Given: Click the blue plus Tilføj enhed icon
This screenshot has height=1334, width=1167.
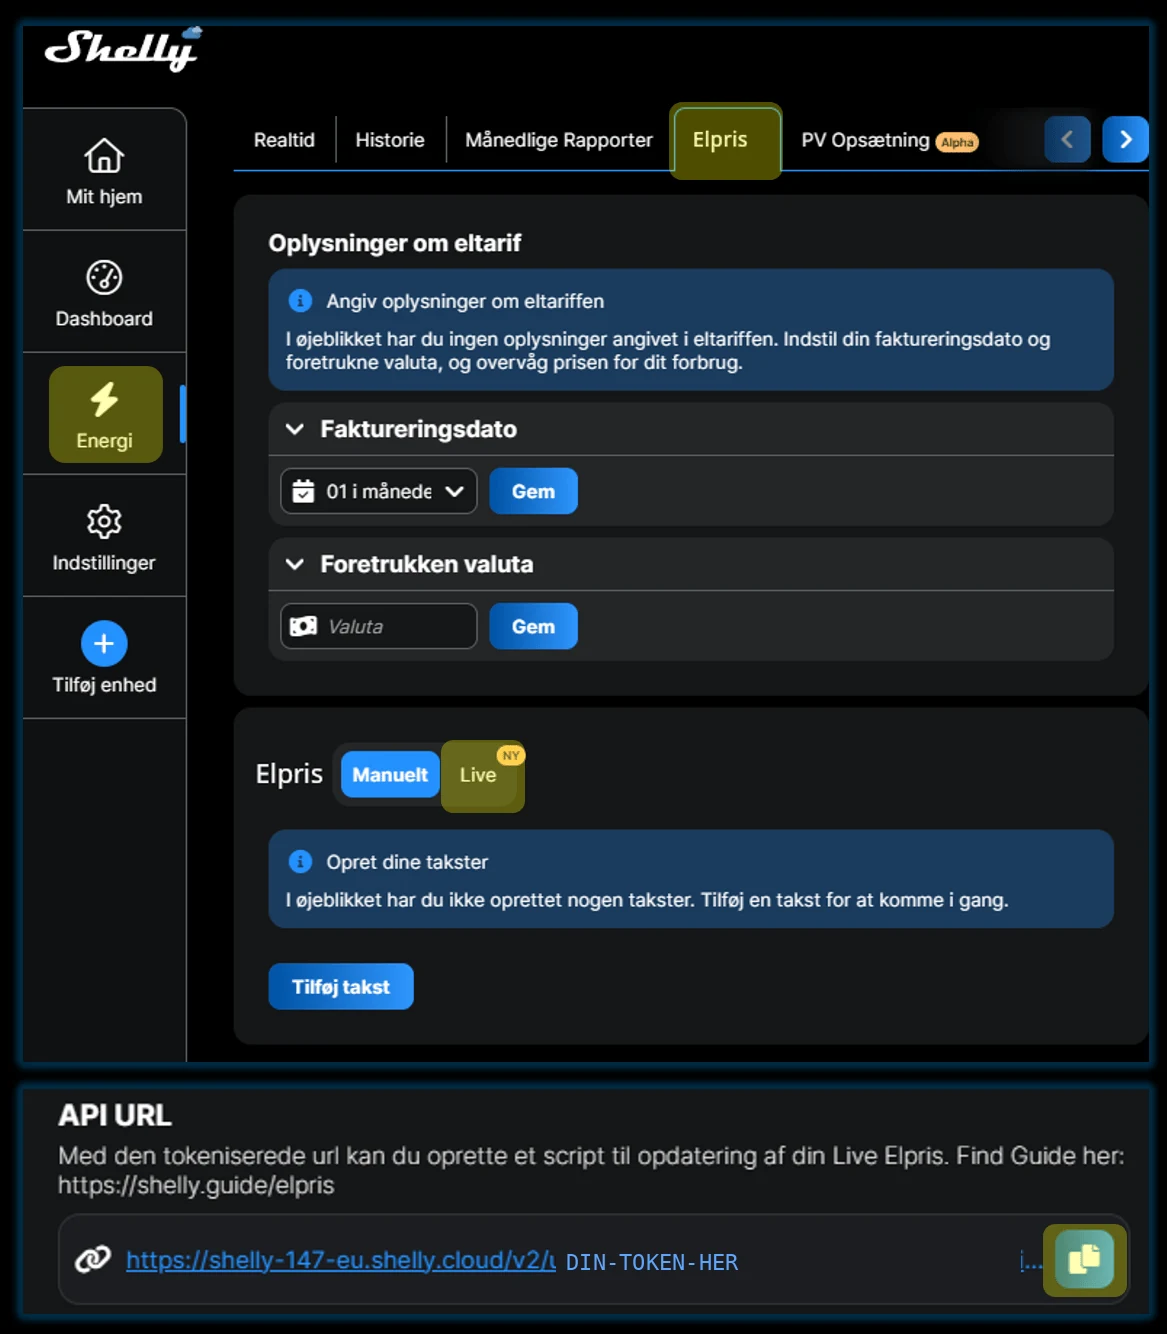Looking at the screenshot, I should click(104, 643).
